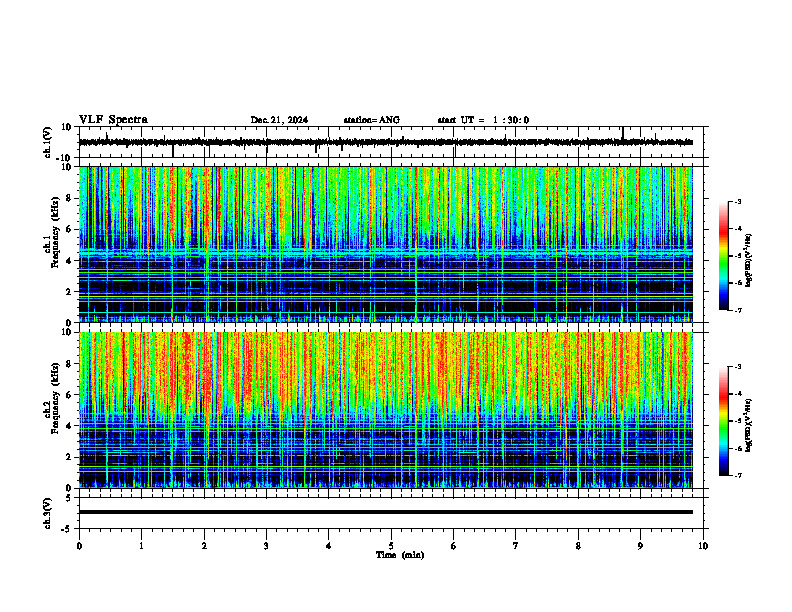Click the "ch.1(V)" waveform axis label
Image resolution: width=792 pixels, height=612 pixels.
point(48,142)
